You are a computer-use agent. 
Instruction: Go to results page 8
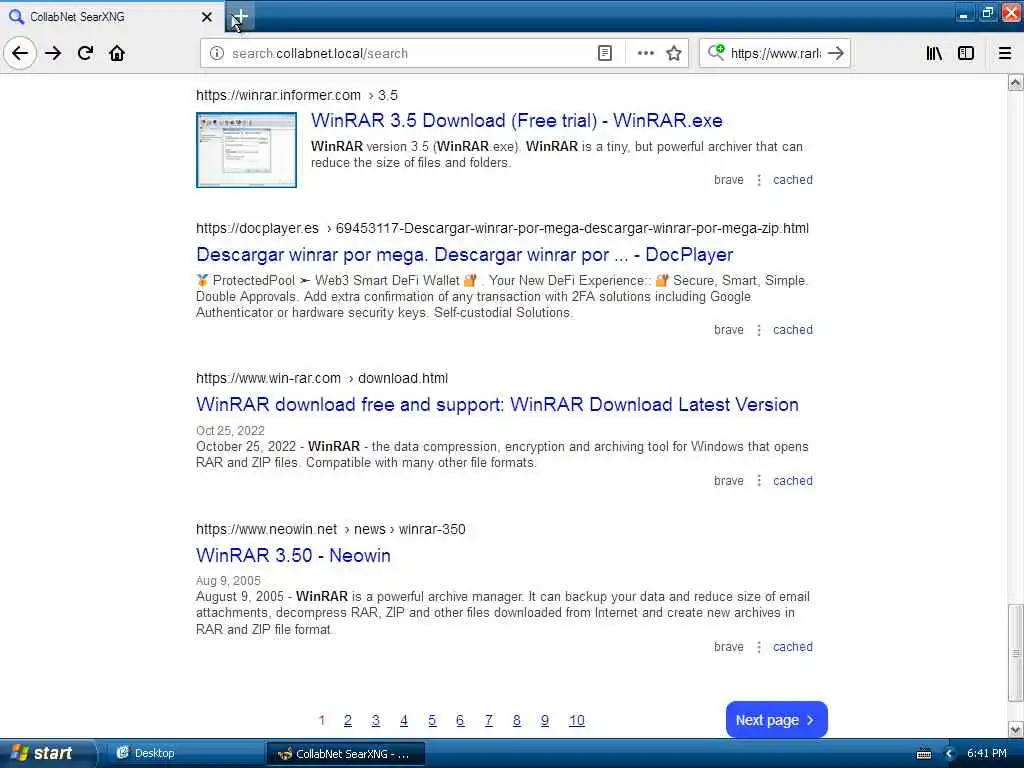pos(517,720)
